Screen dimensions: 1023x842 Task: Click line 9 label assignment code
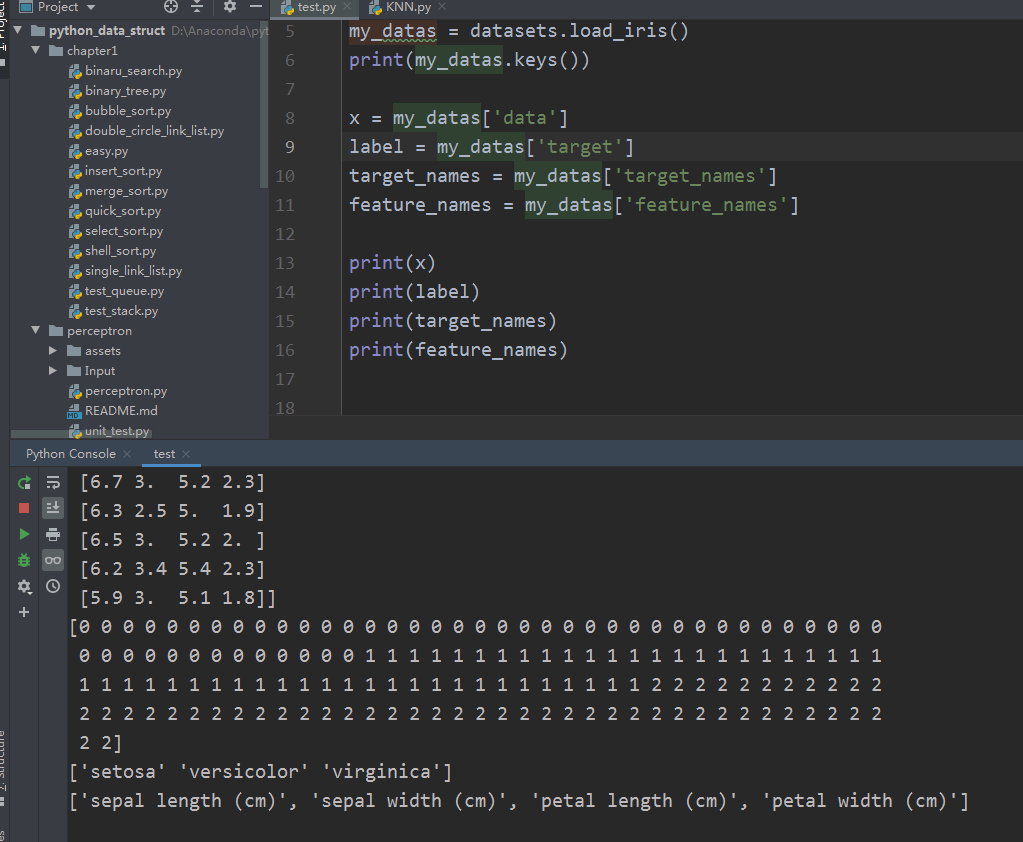[491, 147]
